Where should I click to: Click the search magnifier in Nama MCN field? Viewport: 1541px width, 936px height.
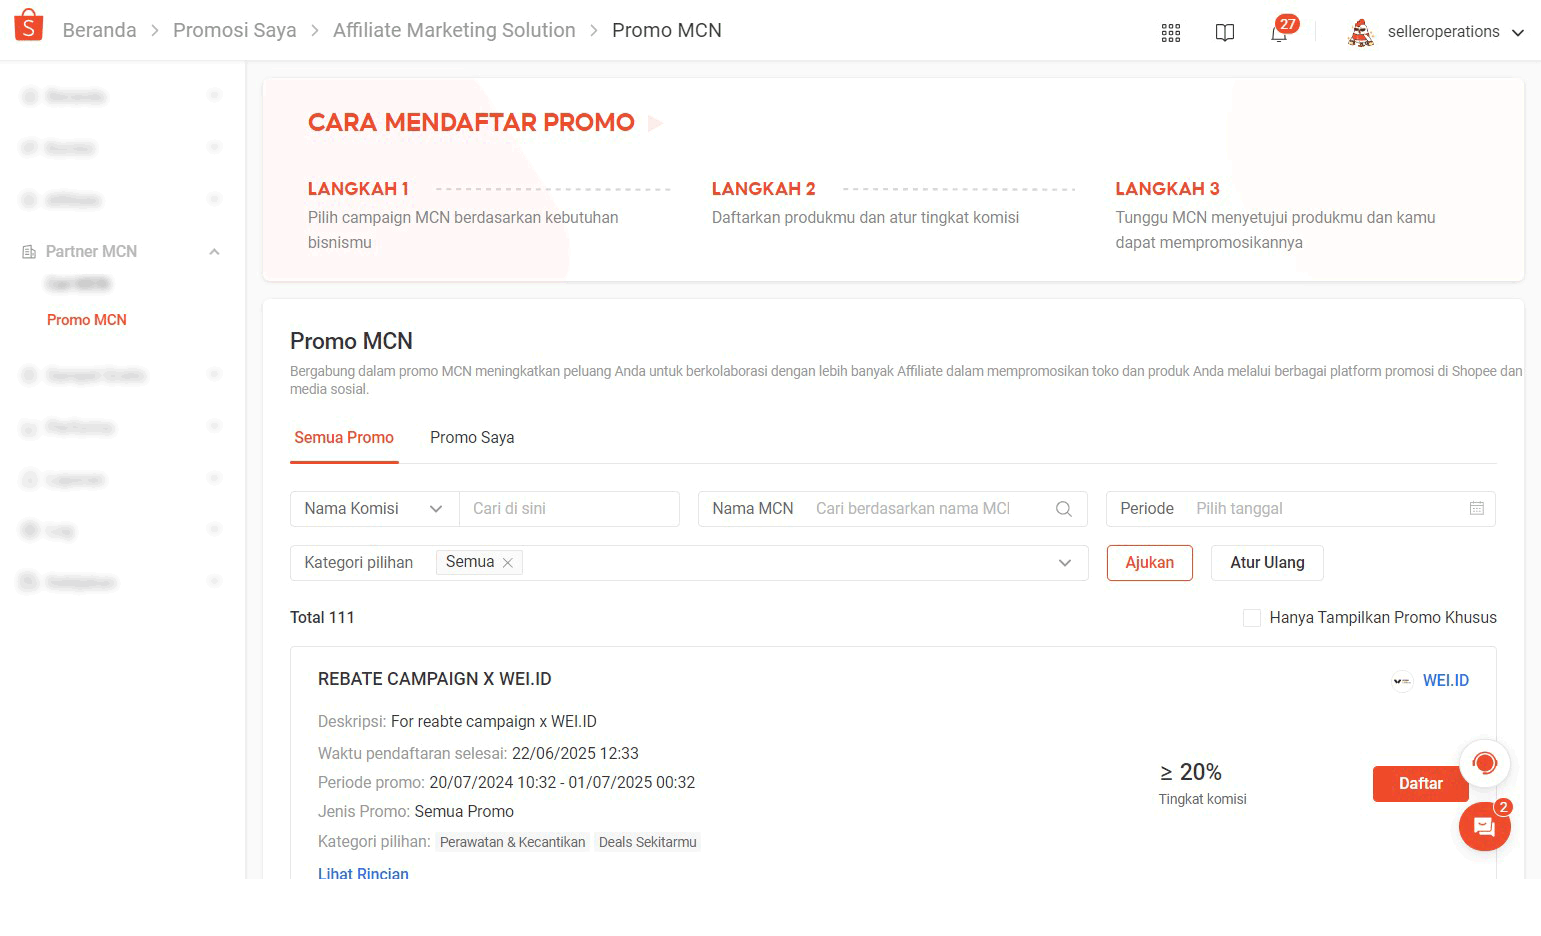point(1063,508)
